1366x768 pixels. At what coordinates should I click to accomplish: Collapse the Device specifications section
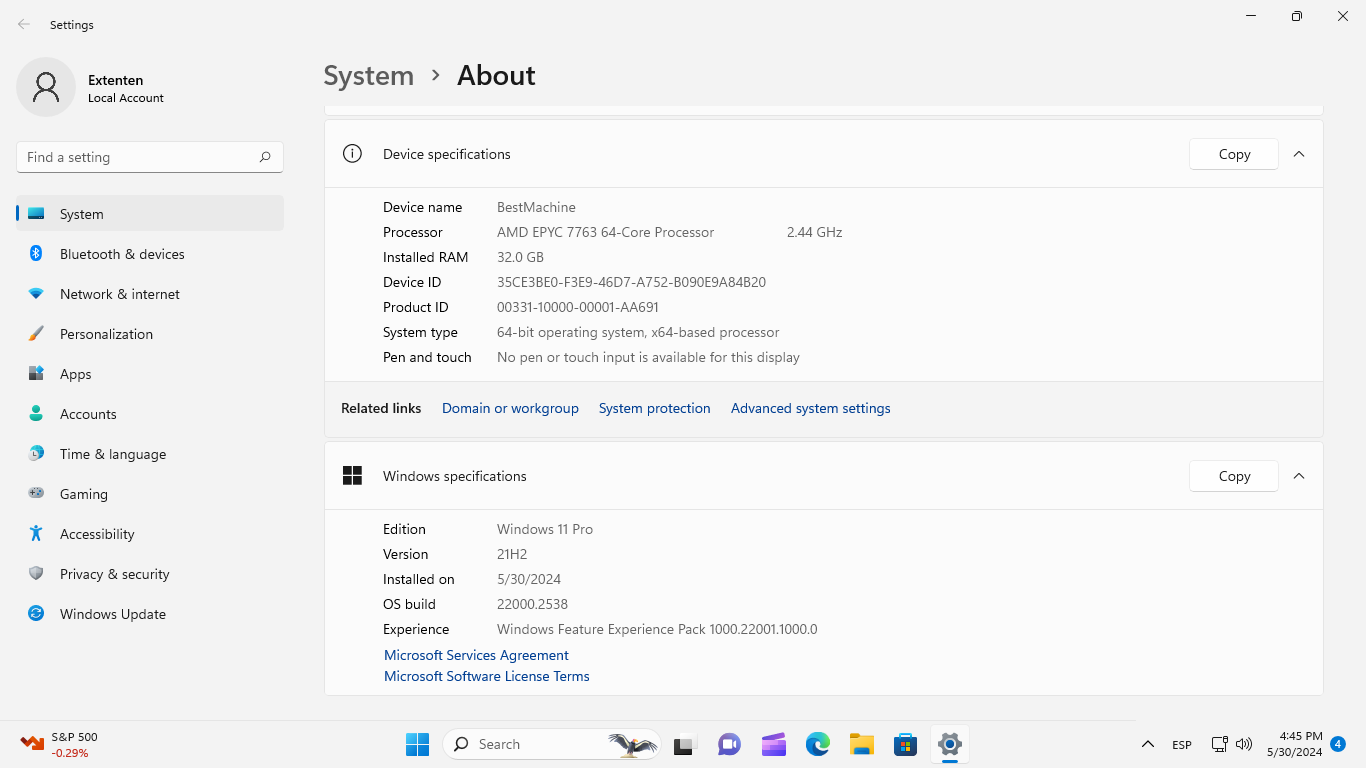coord(1299,154)
